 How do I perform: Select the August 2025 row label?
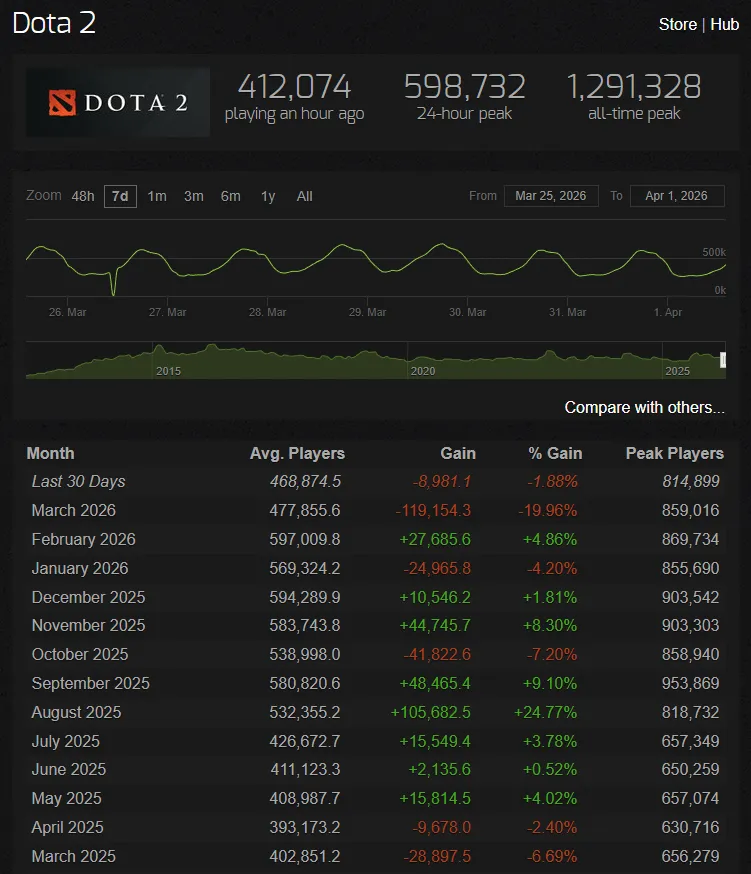76,712
